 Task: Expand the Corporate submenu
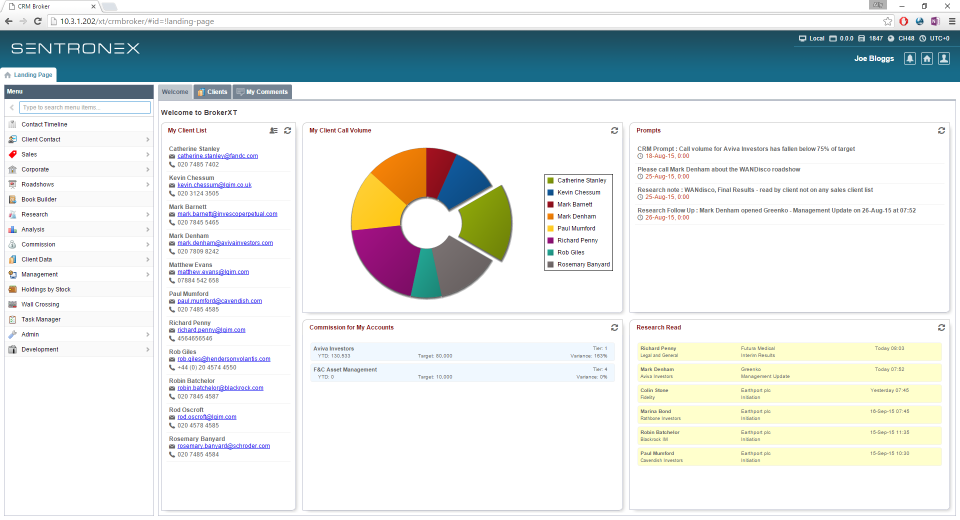click(148, 170)
